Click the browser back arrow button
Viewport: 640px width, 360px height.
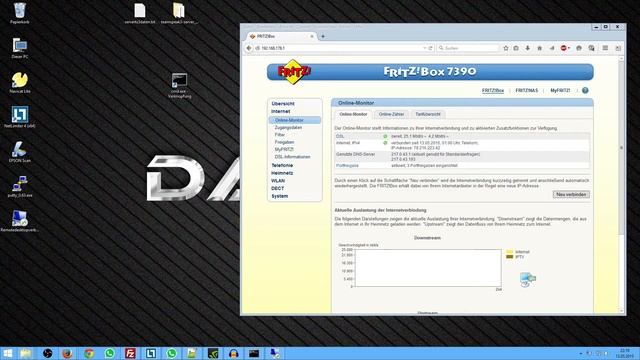249,48
